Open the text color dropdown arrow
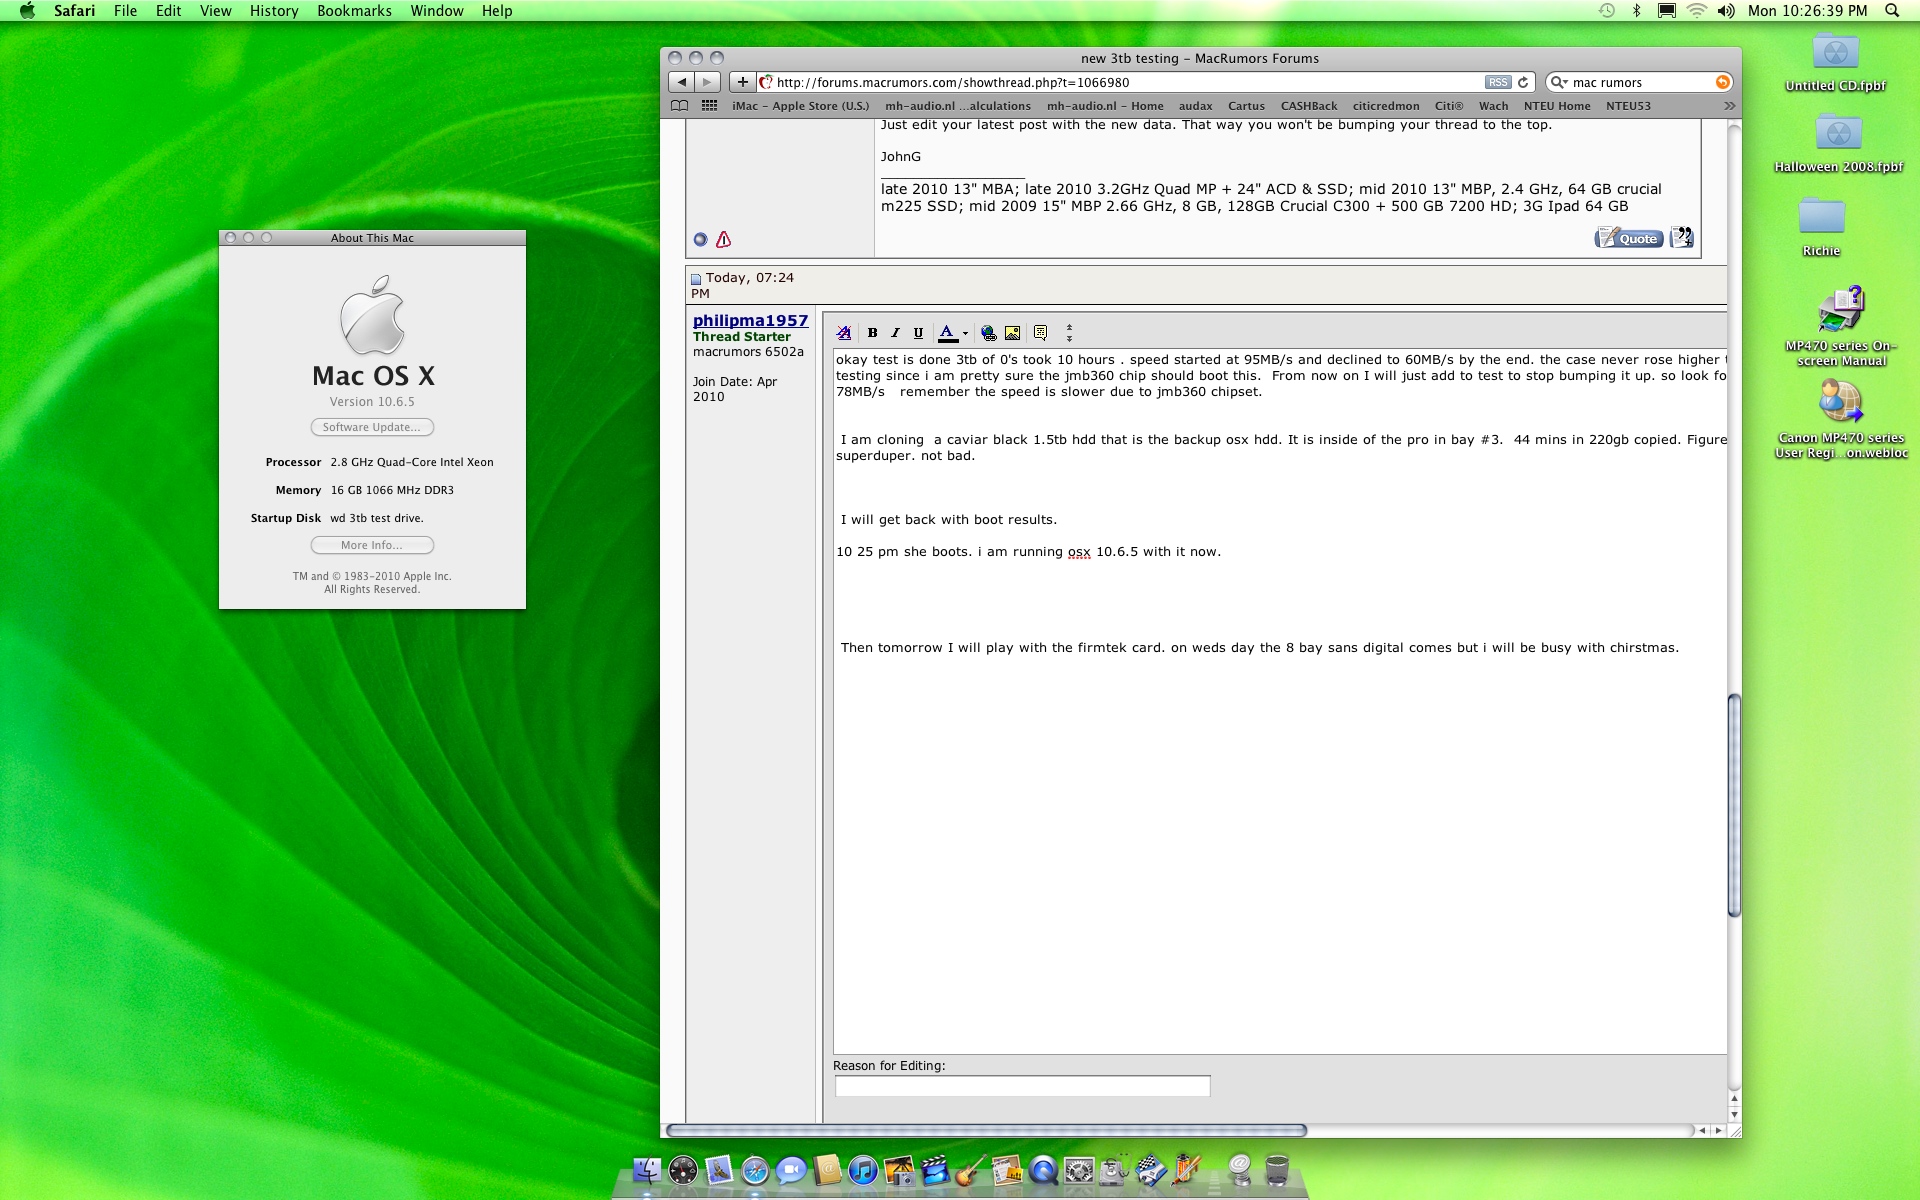This screenshot has width=1920, height=1200. (x=965, y=334)
